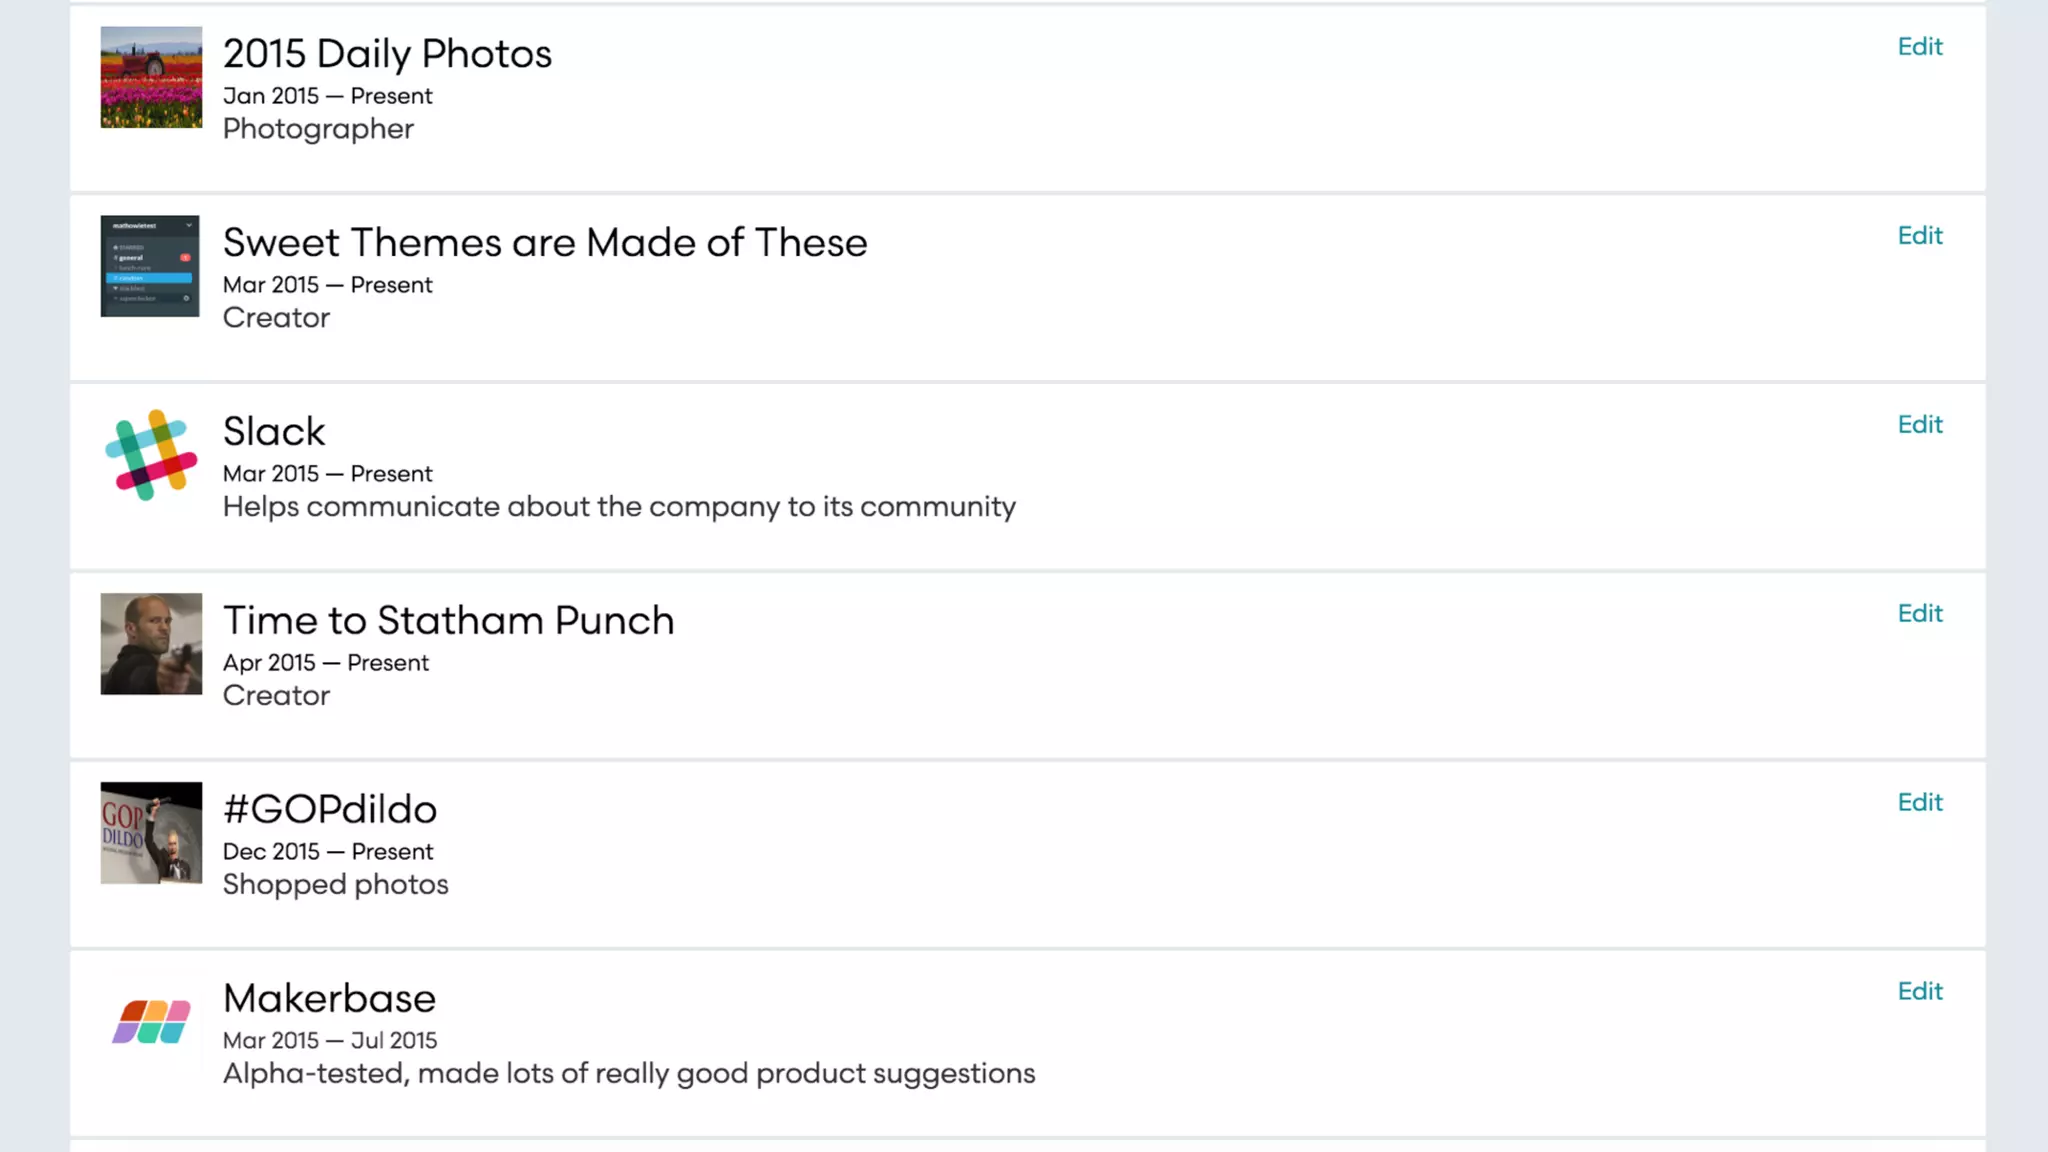Open the Makerbase project title
Viewport: 2048px width, 1152px height.
click(x=329, y=999)
